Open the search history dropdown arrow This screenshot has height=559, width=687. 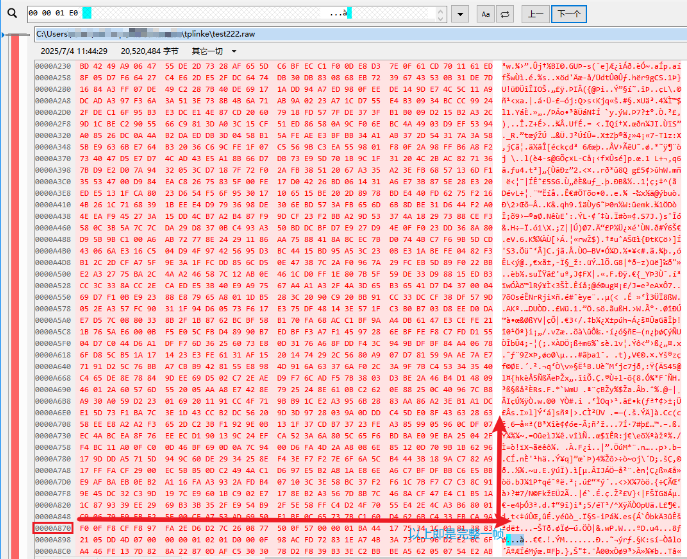(x=460, y=14)
